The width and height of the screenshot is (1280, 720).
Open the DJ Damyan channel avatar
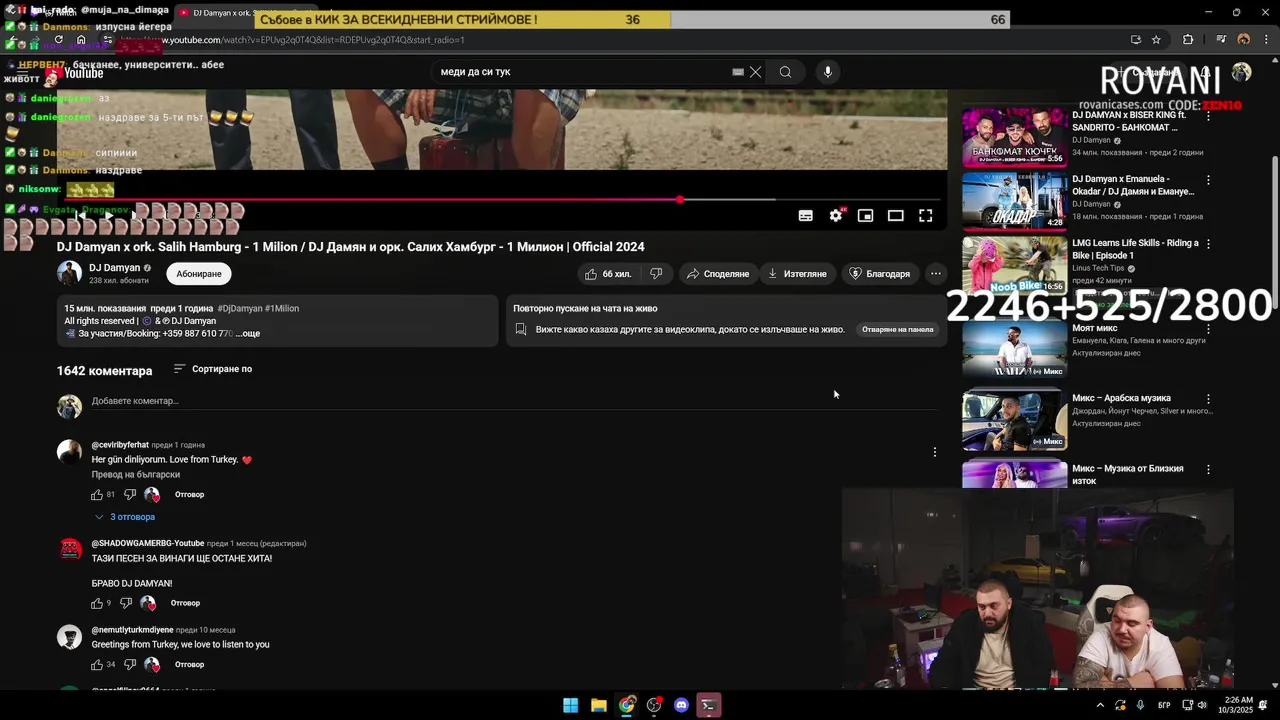tap(69, 273)
